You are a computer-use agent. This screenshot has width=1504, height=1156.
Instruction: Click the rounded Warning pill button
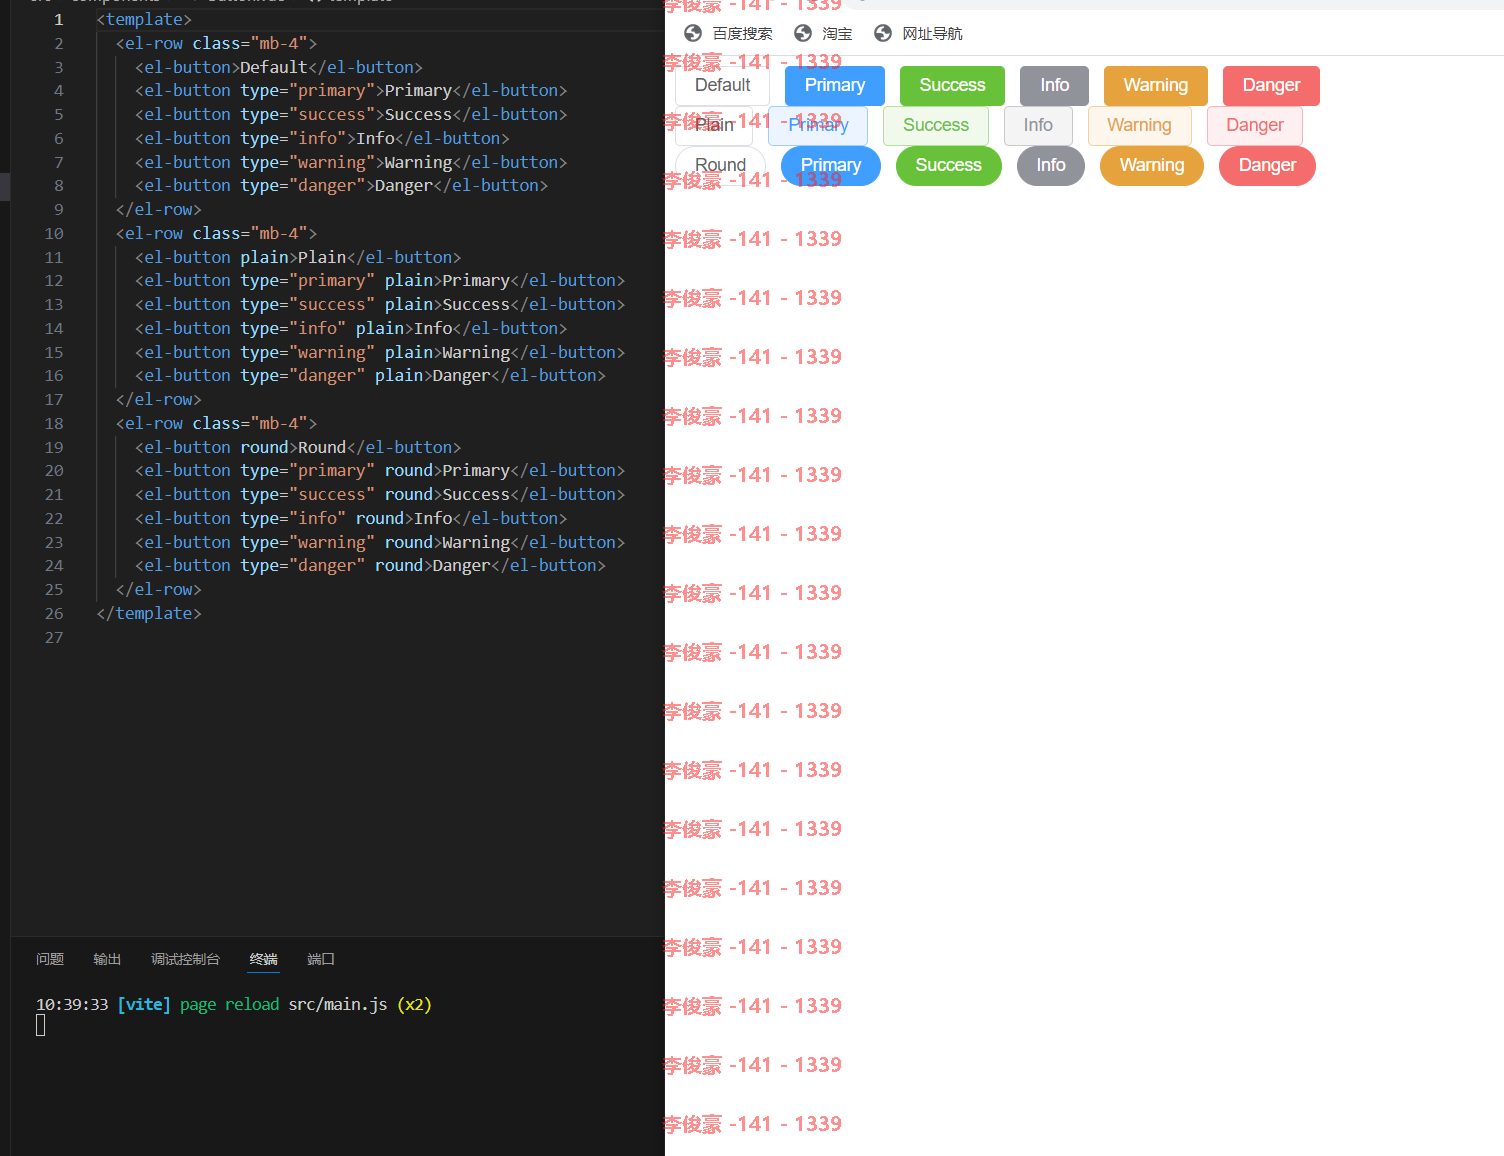pos(1152,165)
